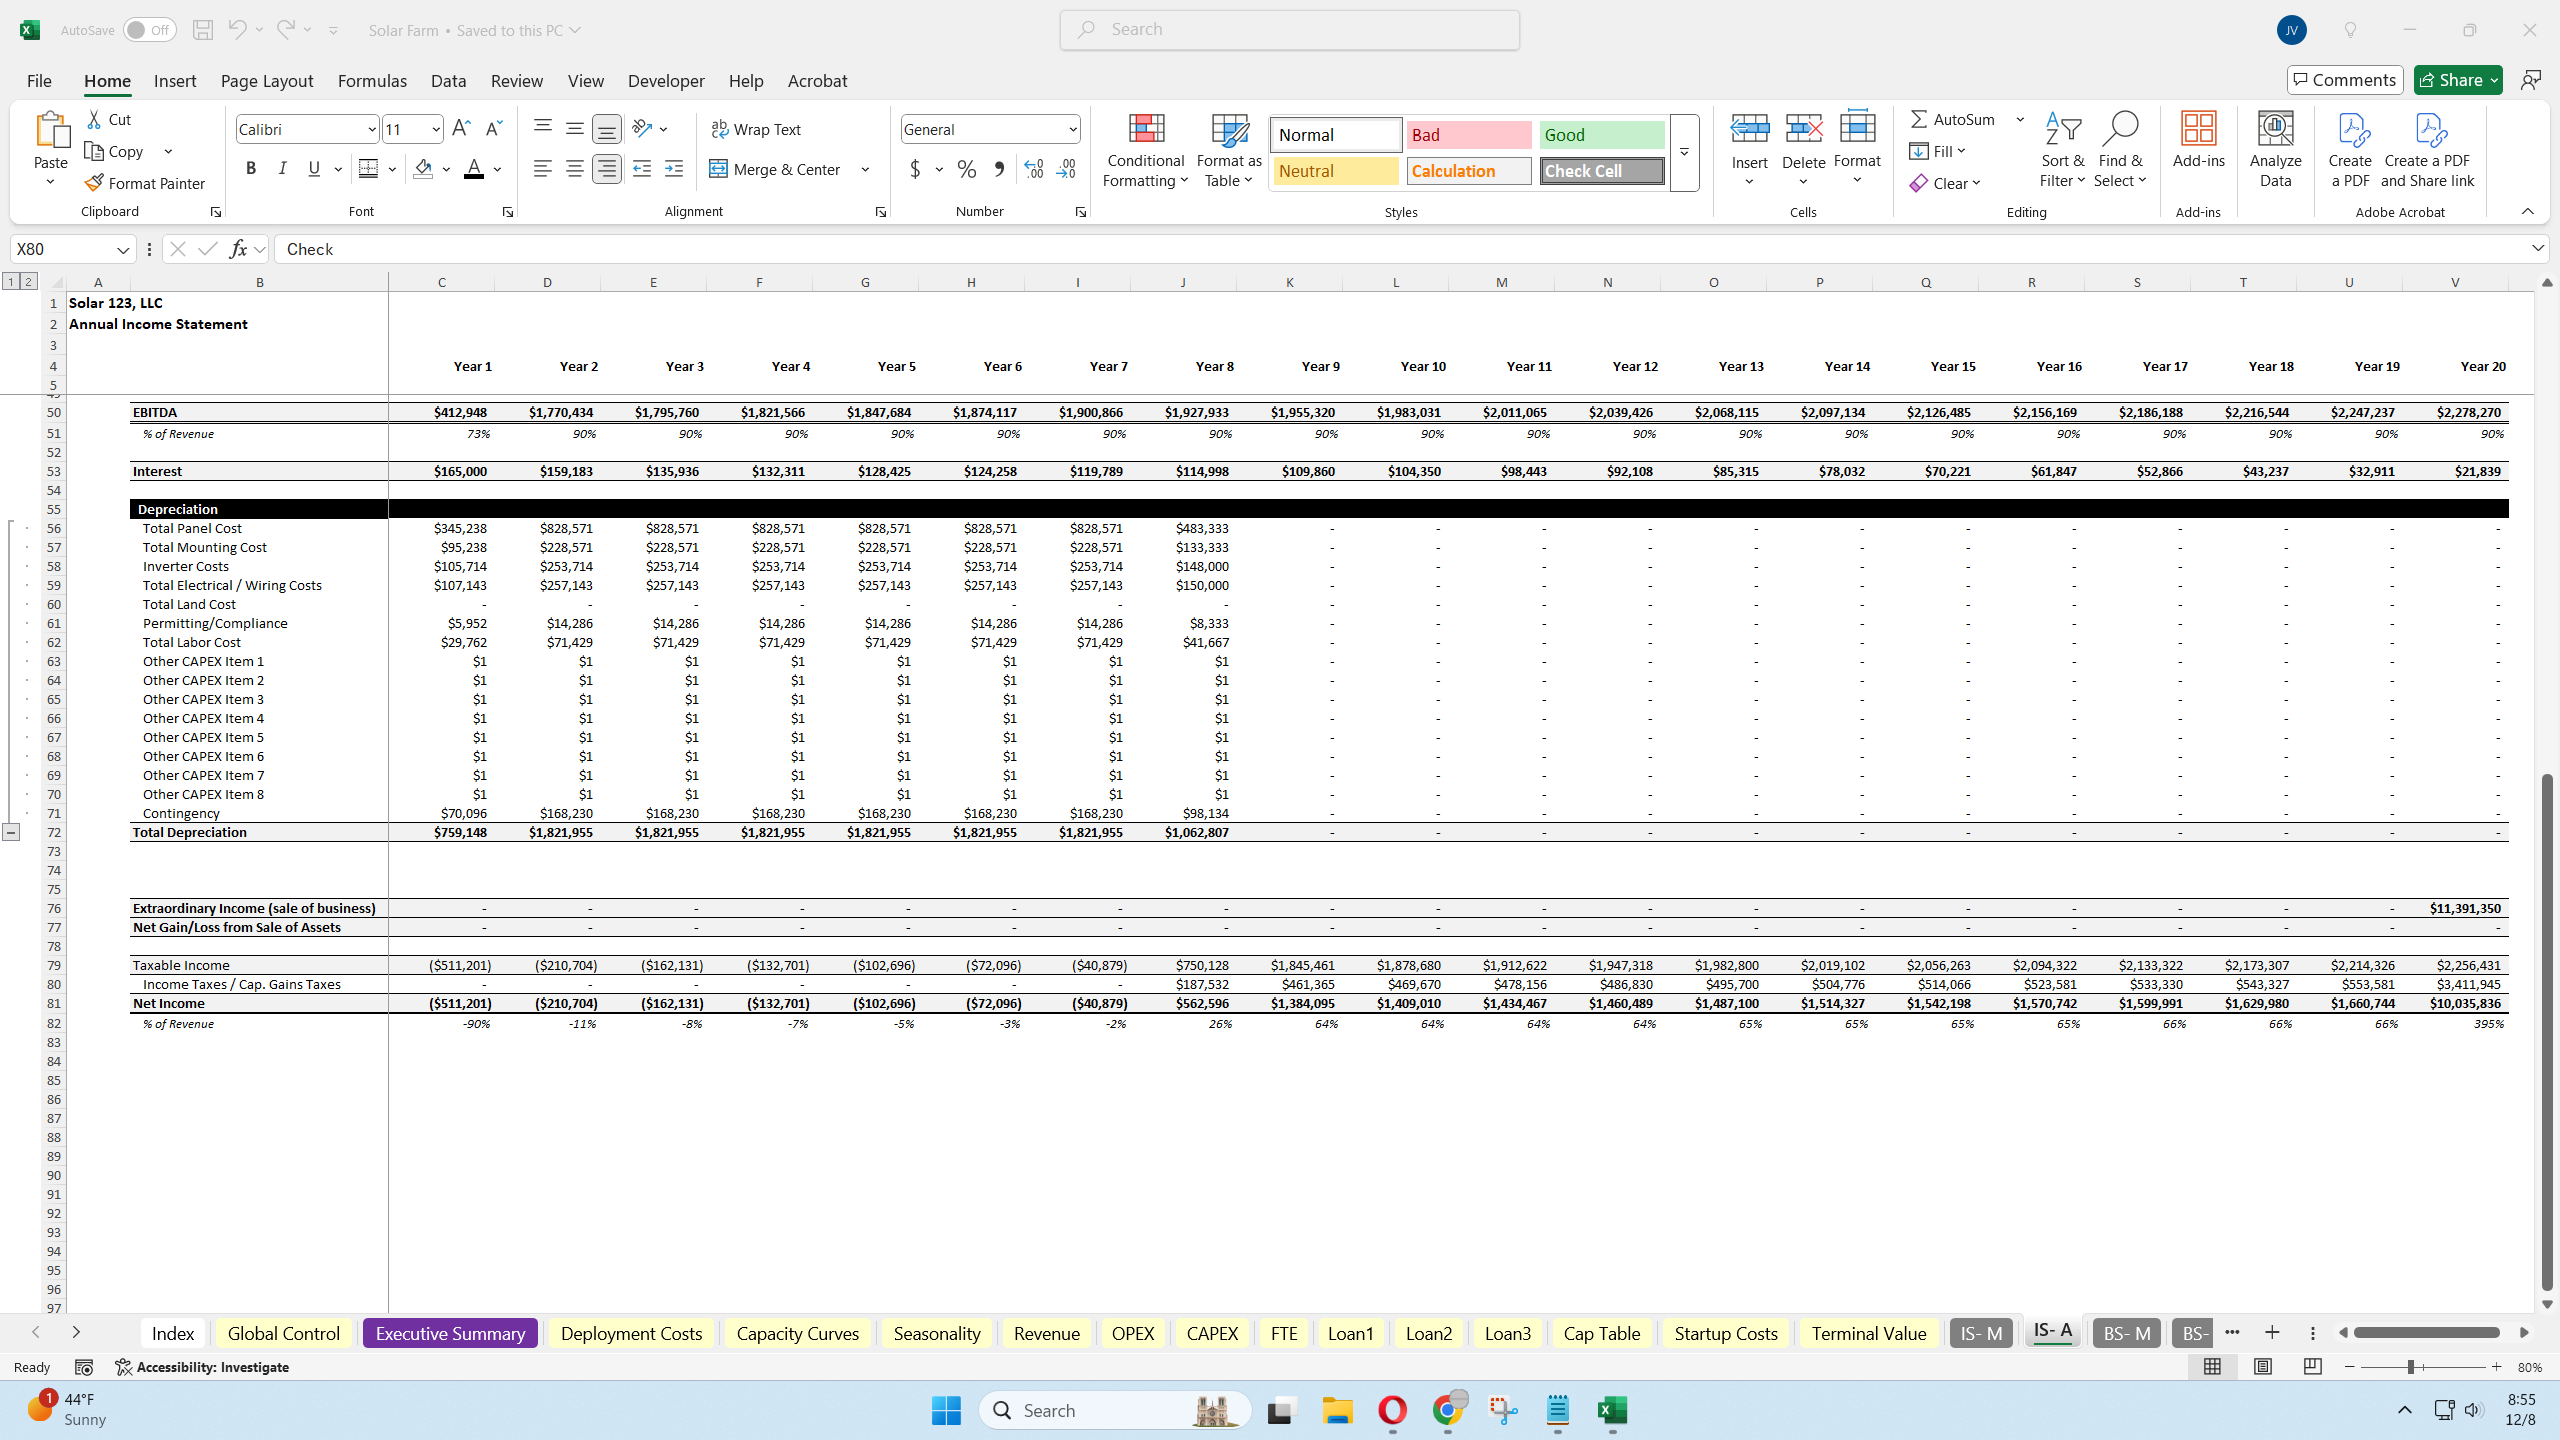Screen dimensions: 2560x1440
Task: Click Accessibility: Investigate status
Action: pos(202,1367)
